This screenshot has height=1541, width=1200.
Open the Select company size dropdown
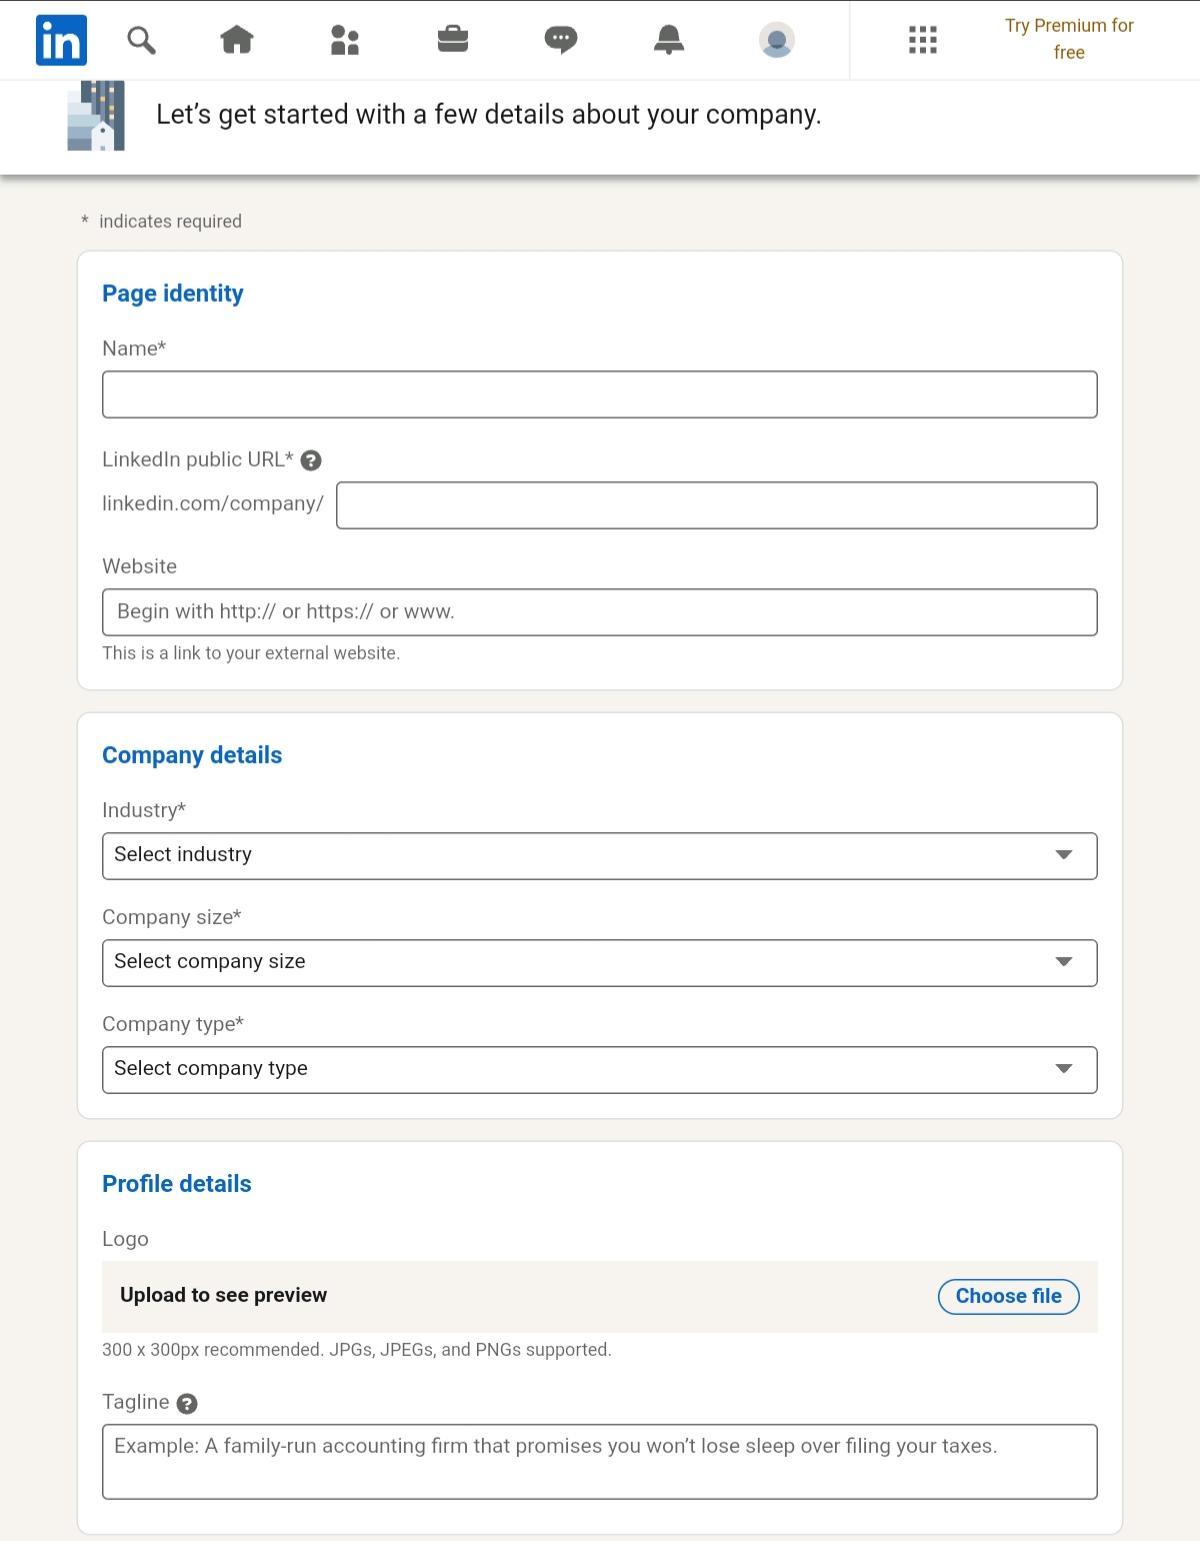tap(600, 963)
